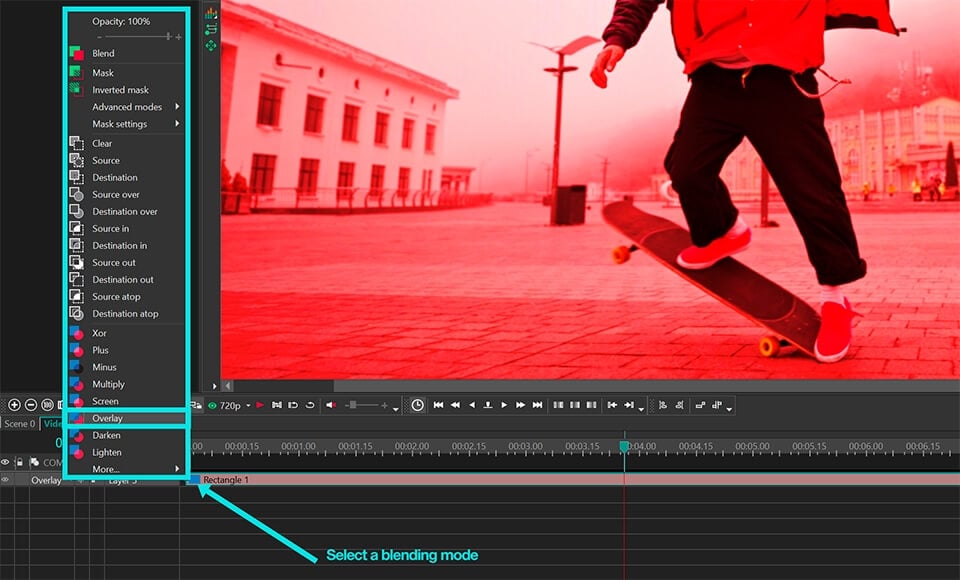
Task: Open the last dropdown arrow in the toolbar
Action: point(729,409)
